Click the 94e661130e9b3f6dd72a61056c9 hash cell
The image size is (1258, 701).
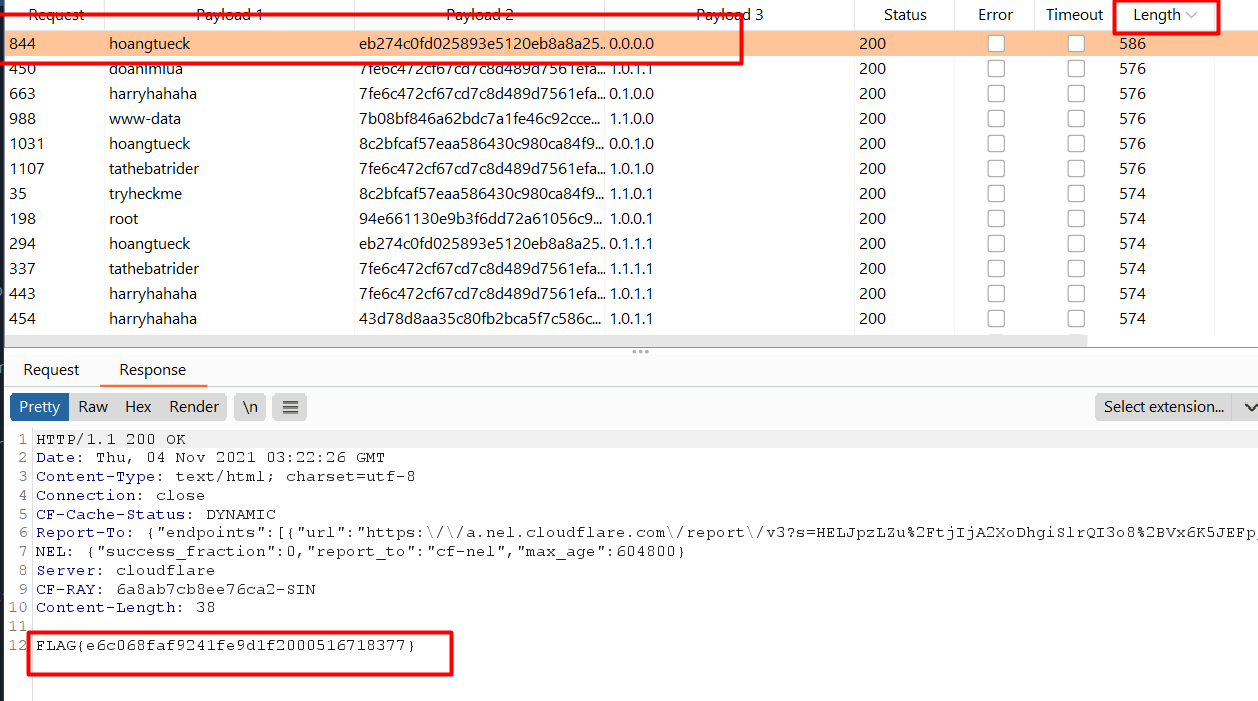482,219
